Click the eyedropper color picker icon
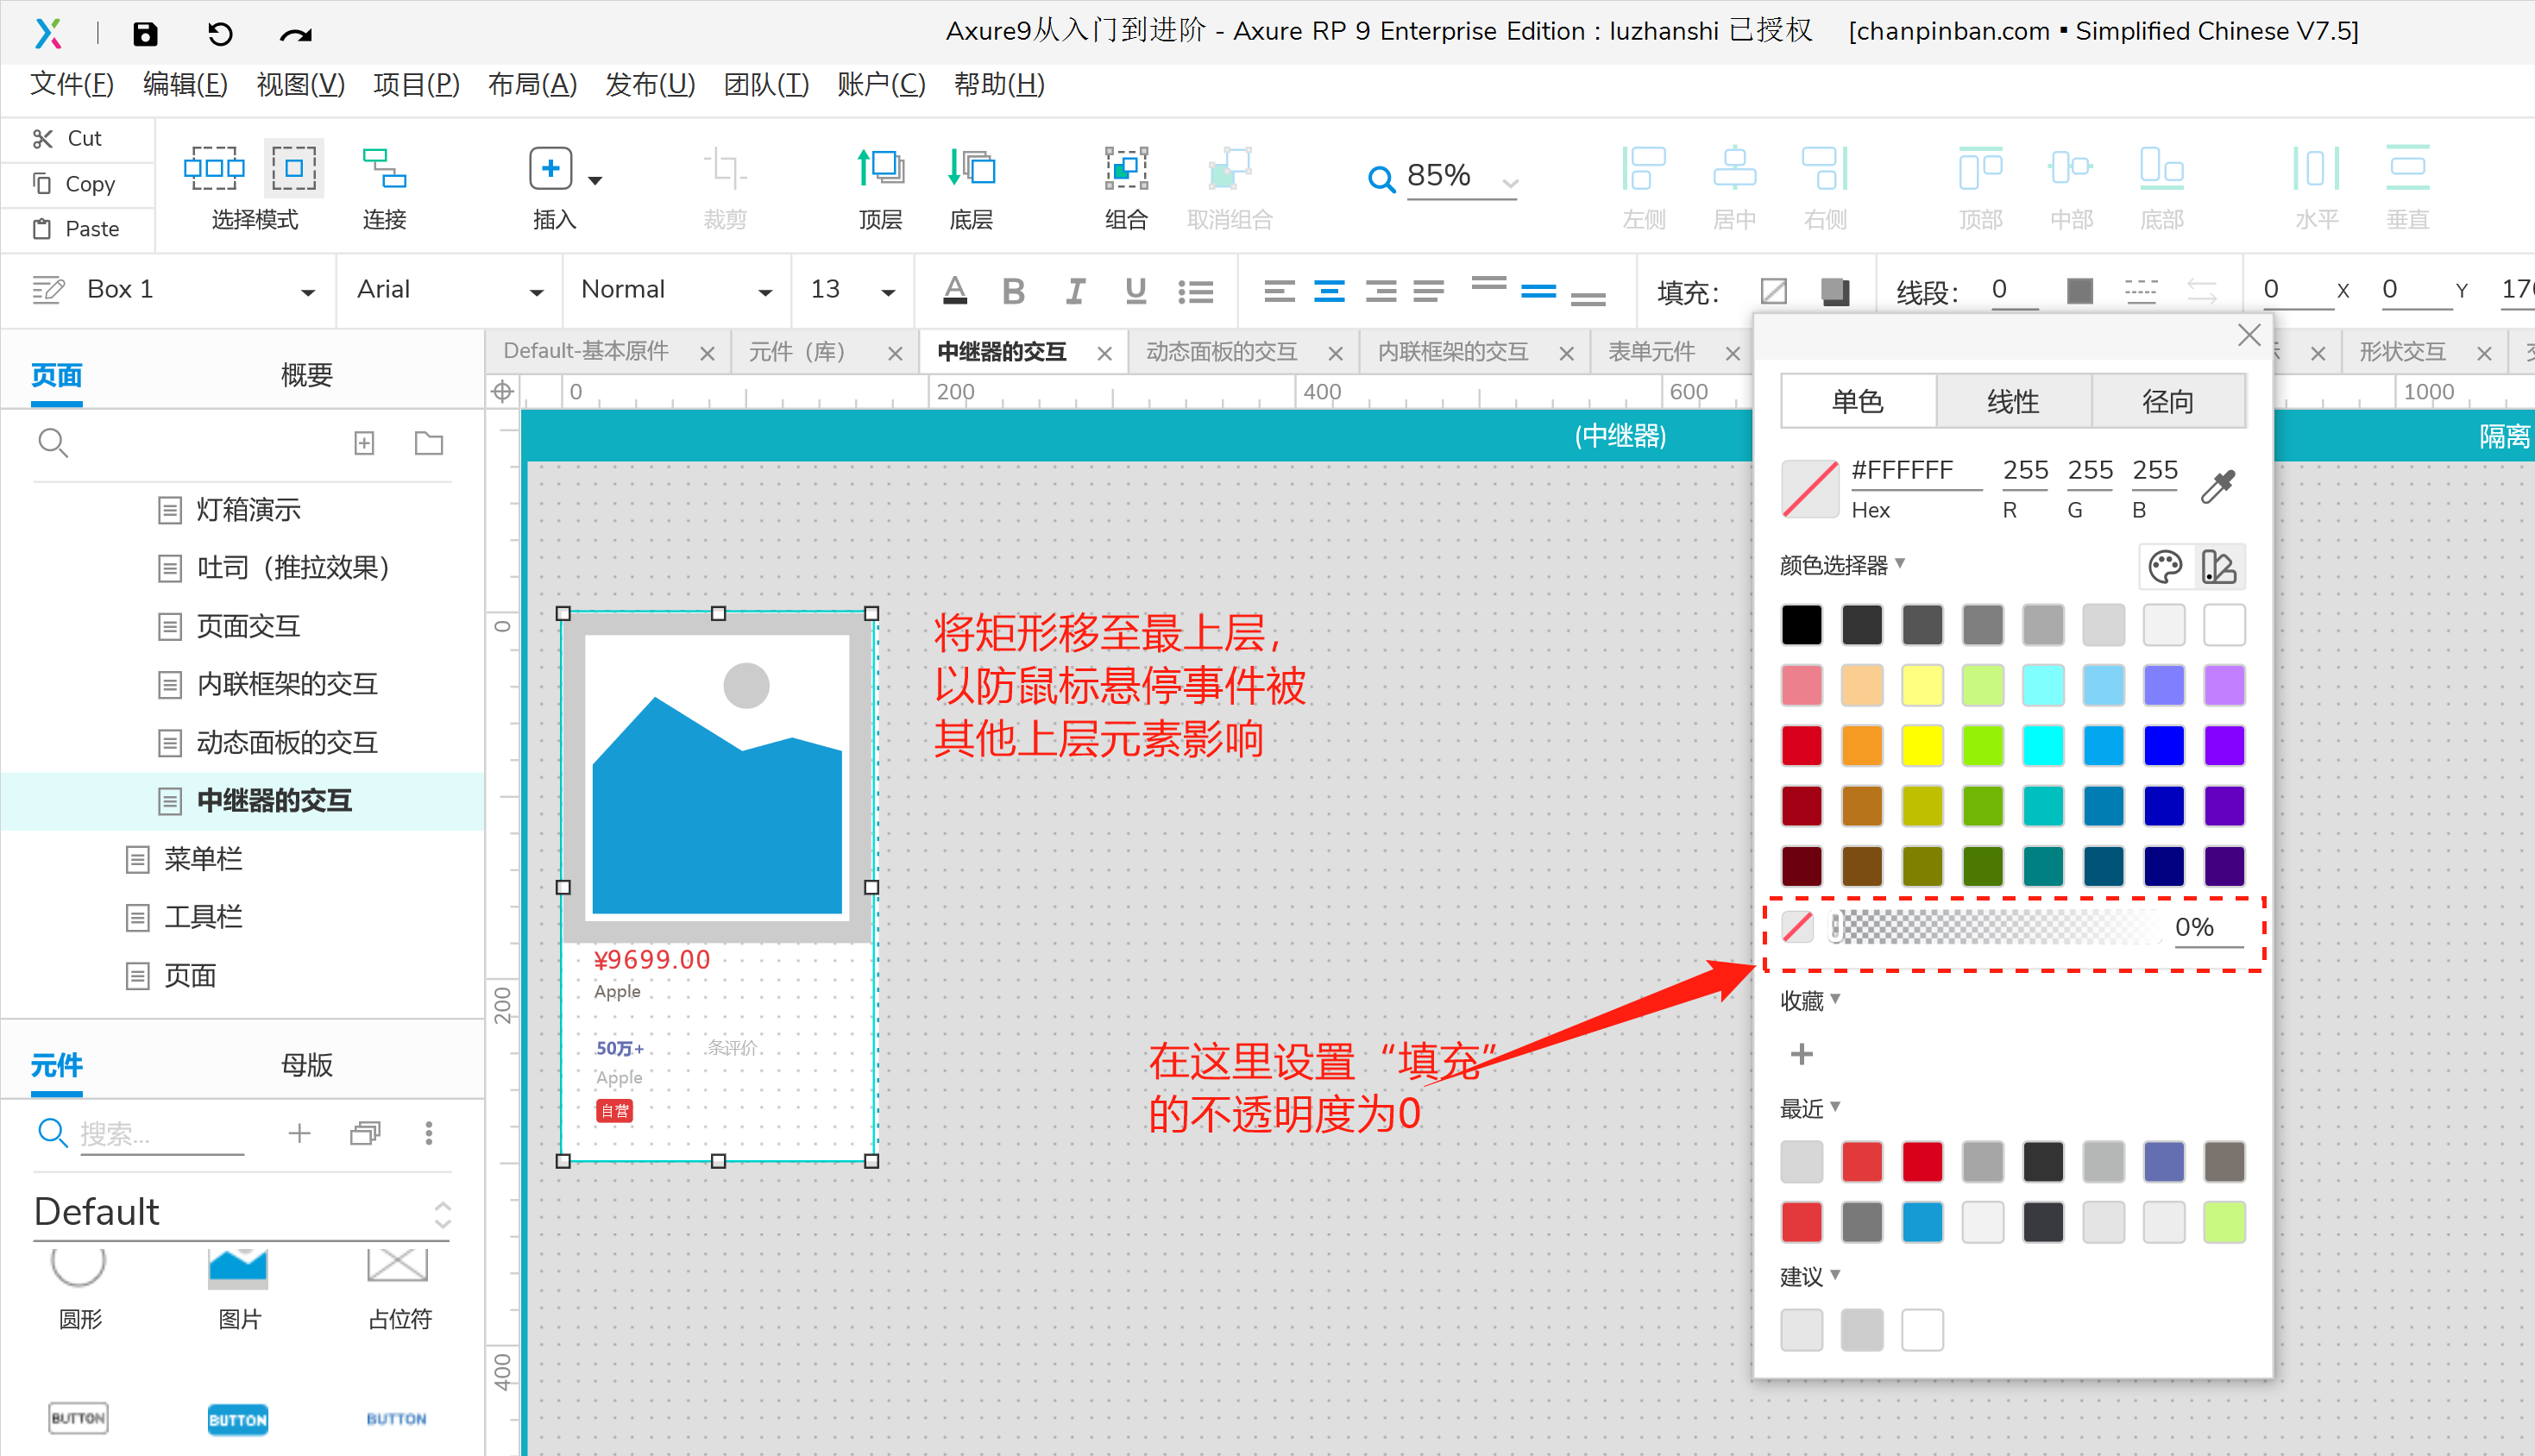This screenshot has height=1456, width=2535. [2218, 487]
